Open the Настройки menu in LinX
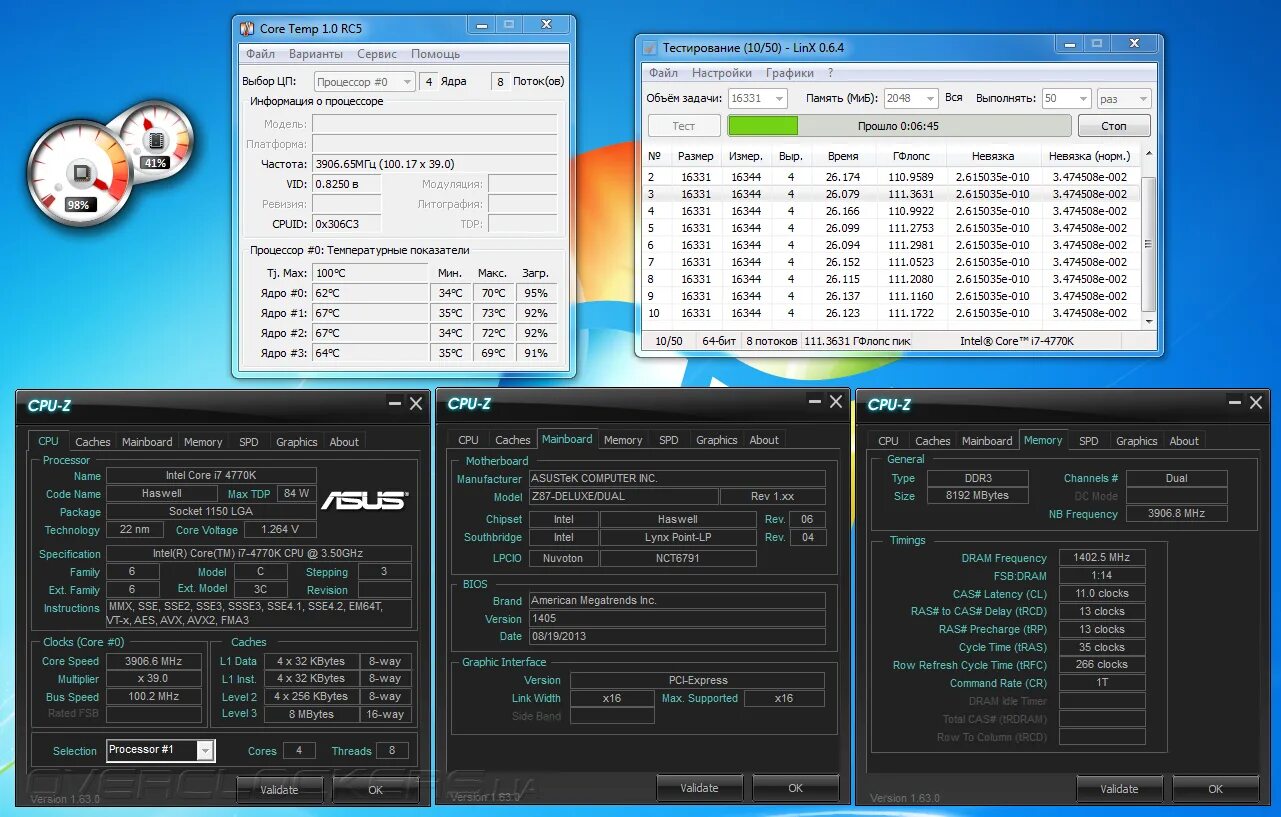The width and height of the screenshot is (1281, 817). 722,73
